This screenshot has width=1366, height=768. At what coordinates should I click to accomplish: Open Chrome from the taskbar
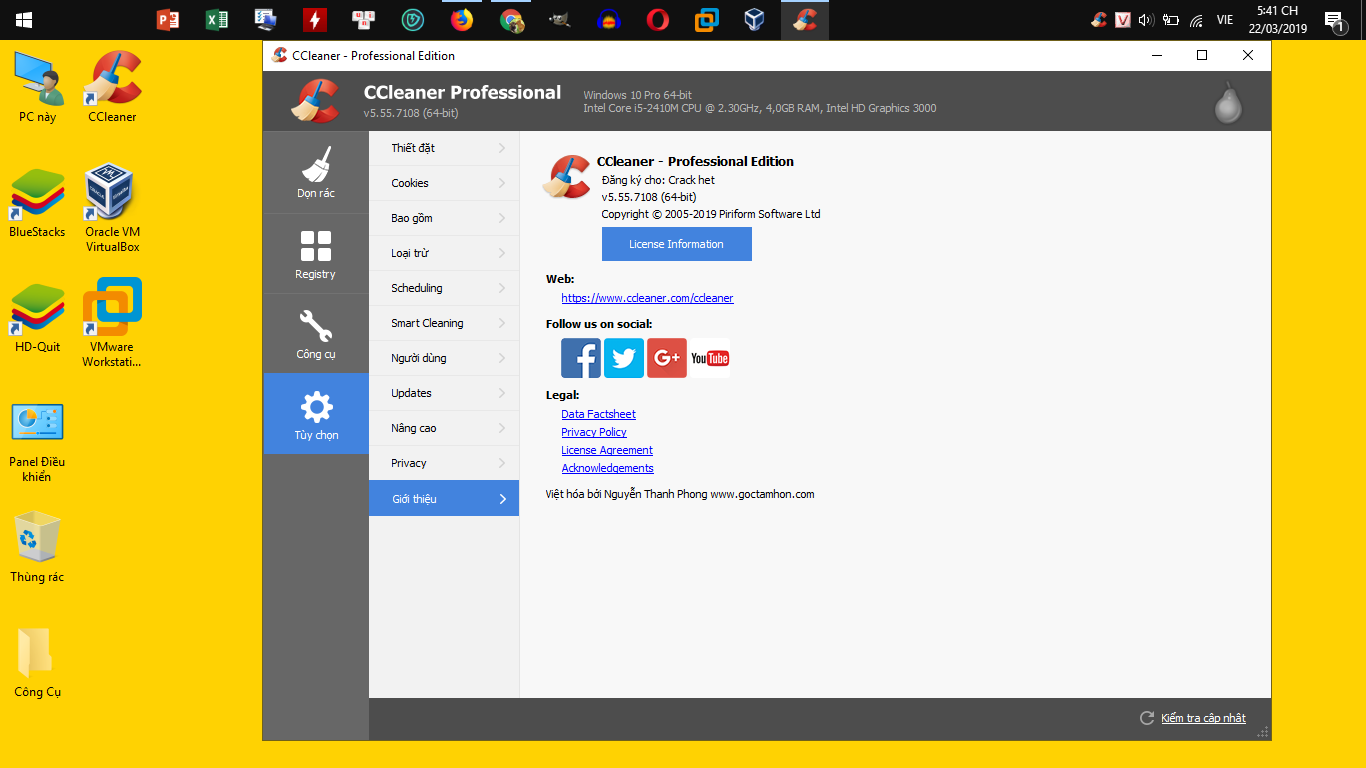click(x=511, y=20)
